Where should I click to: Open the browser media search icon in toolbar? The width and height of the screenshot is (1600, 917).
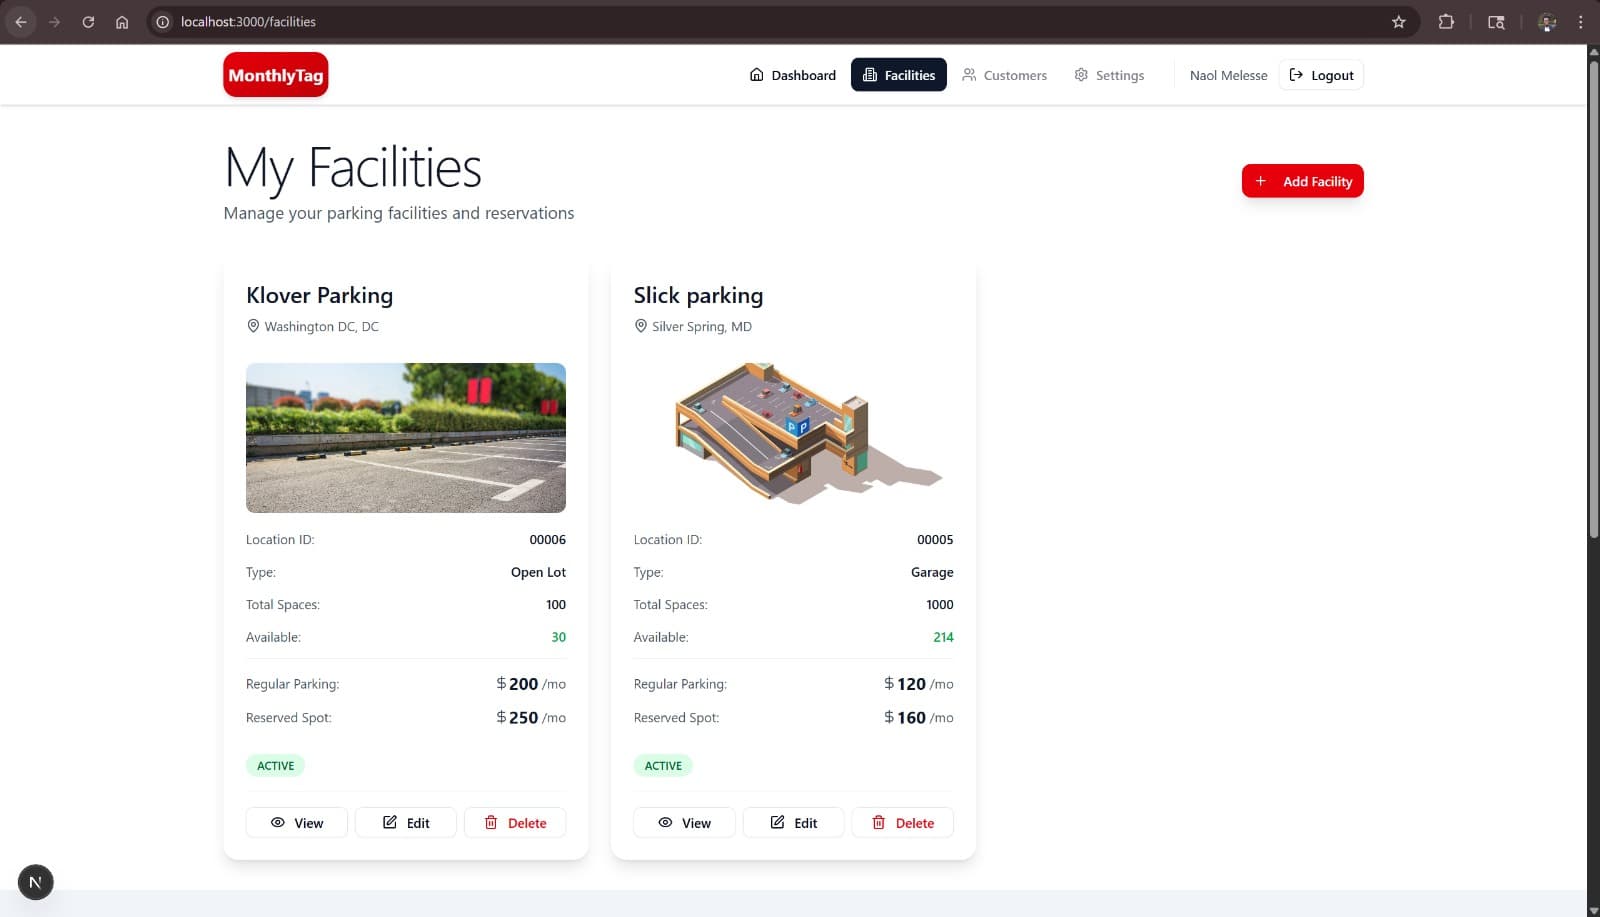[x=1496, y=22]
